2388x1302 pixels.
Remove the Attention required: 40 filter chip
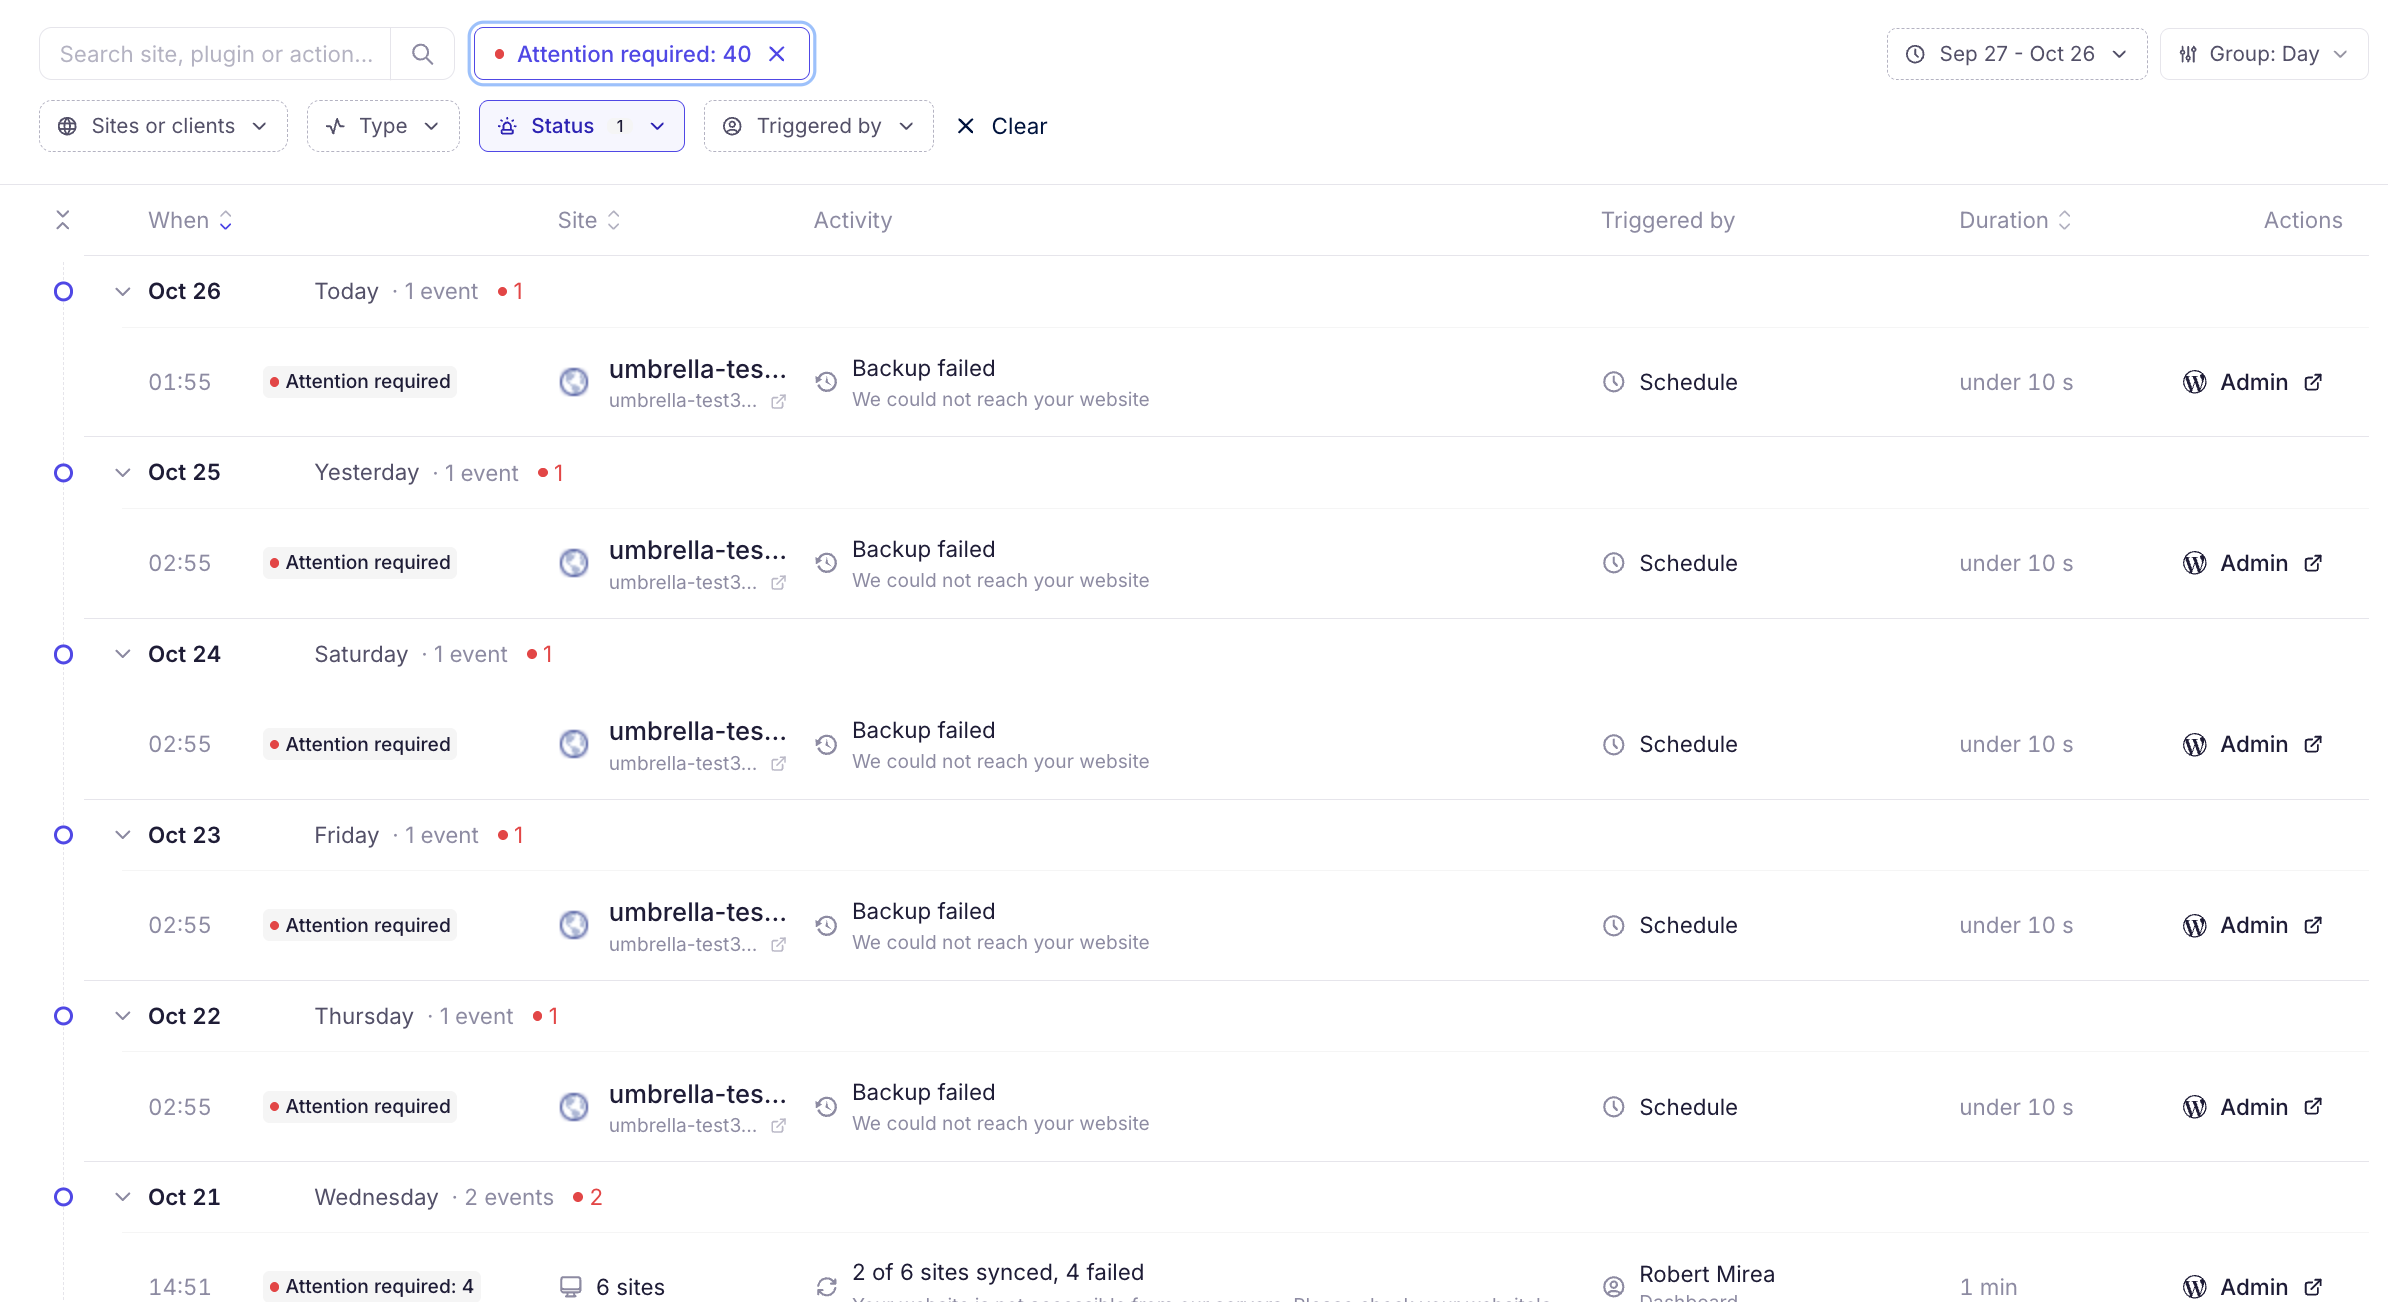[x=777, y=54]
